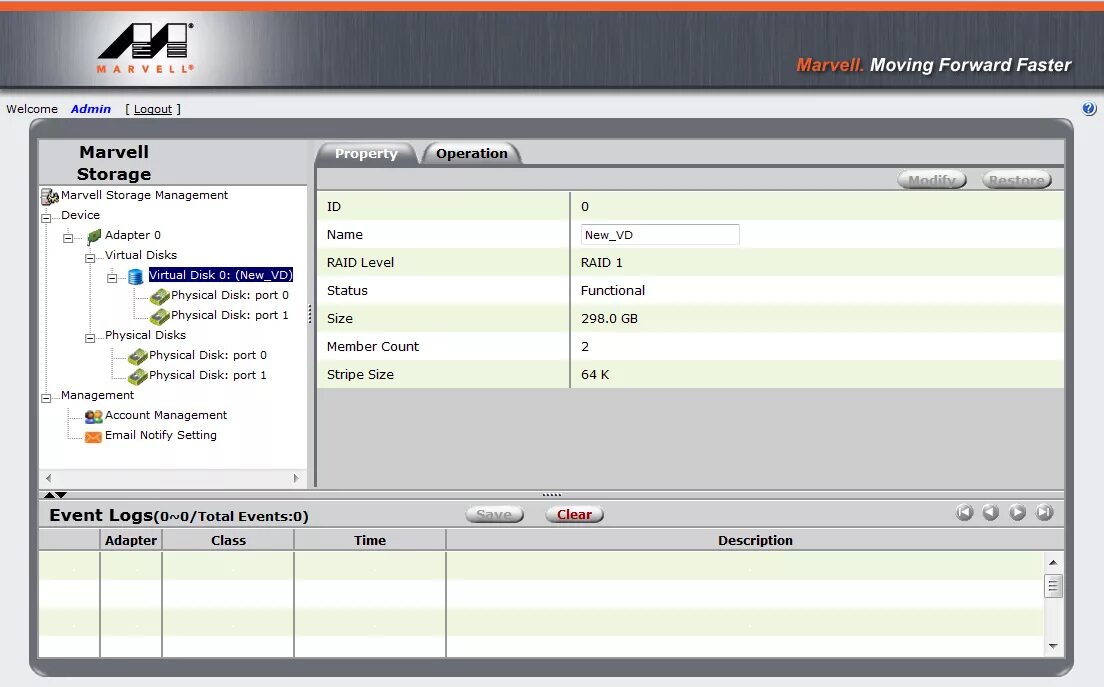Click Device label in tree
Image resolution: width=1104 pixels, height=687 pixels.
pyautogui.click(x=80, y=215)
